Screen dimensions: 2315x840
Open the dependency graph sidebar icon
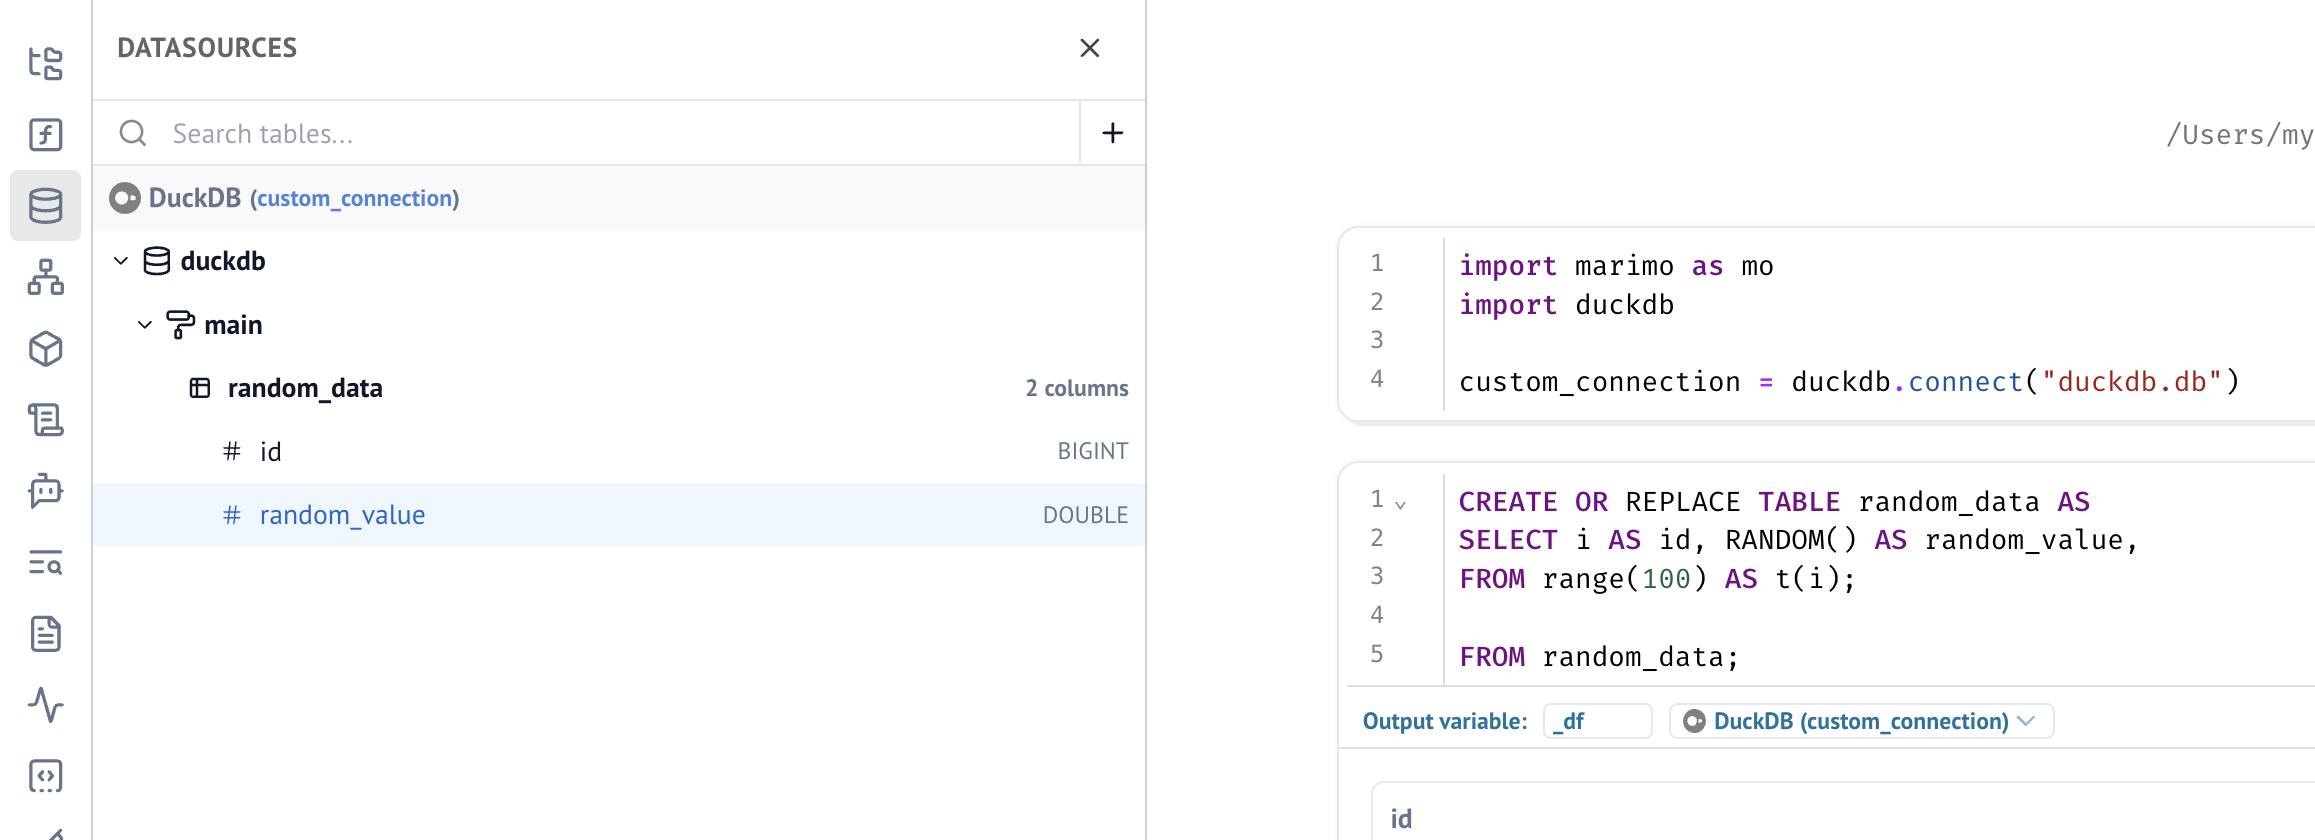click(x=45, y=277)
